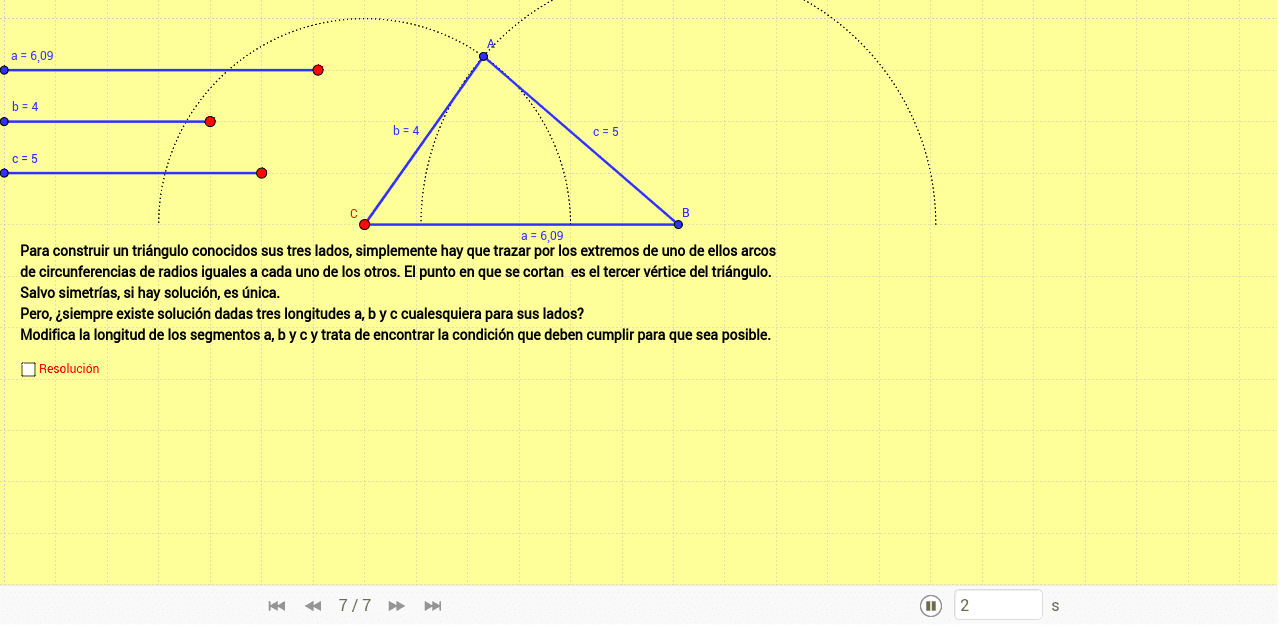The height and width of the screenshot is (625, 1279).
Task: Click the 'a = 6.09' label under triangle base
Action: (542, 236)
